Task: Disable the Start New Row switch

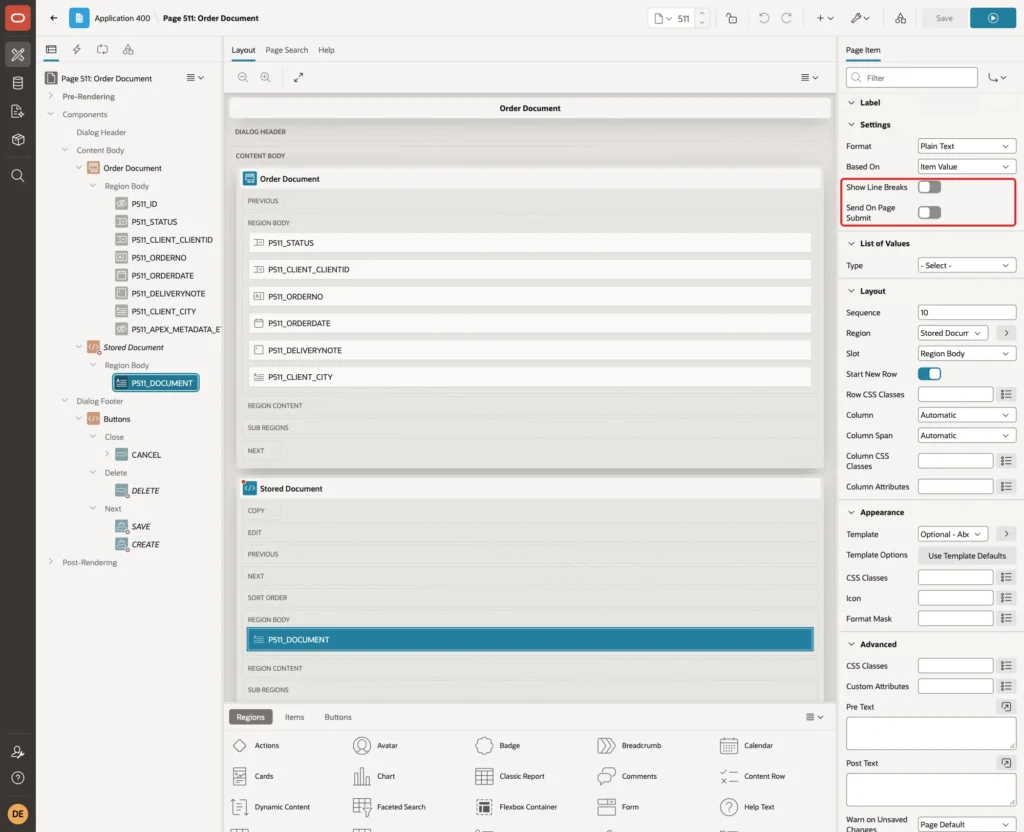Action: 929,374
